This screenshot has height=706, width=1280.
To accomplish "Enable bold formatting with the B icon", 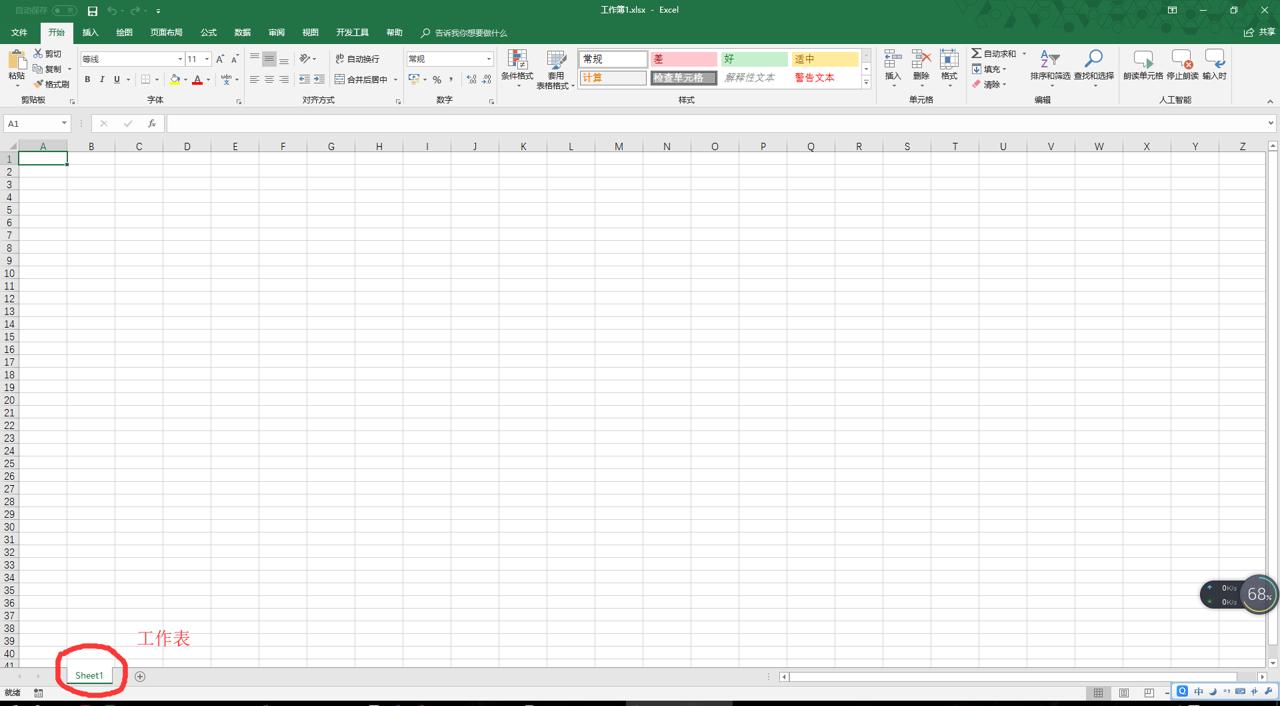I will [x=89, y=79].
